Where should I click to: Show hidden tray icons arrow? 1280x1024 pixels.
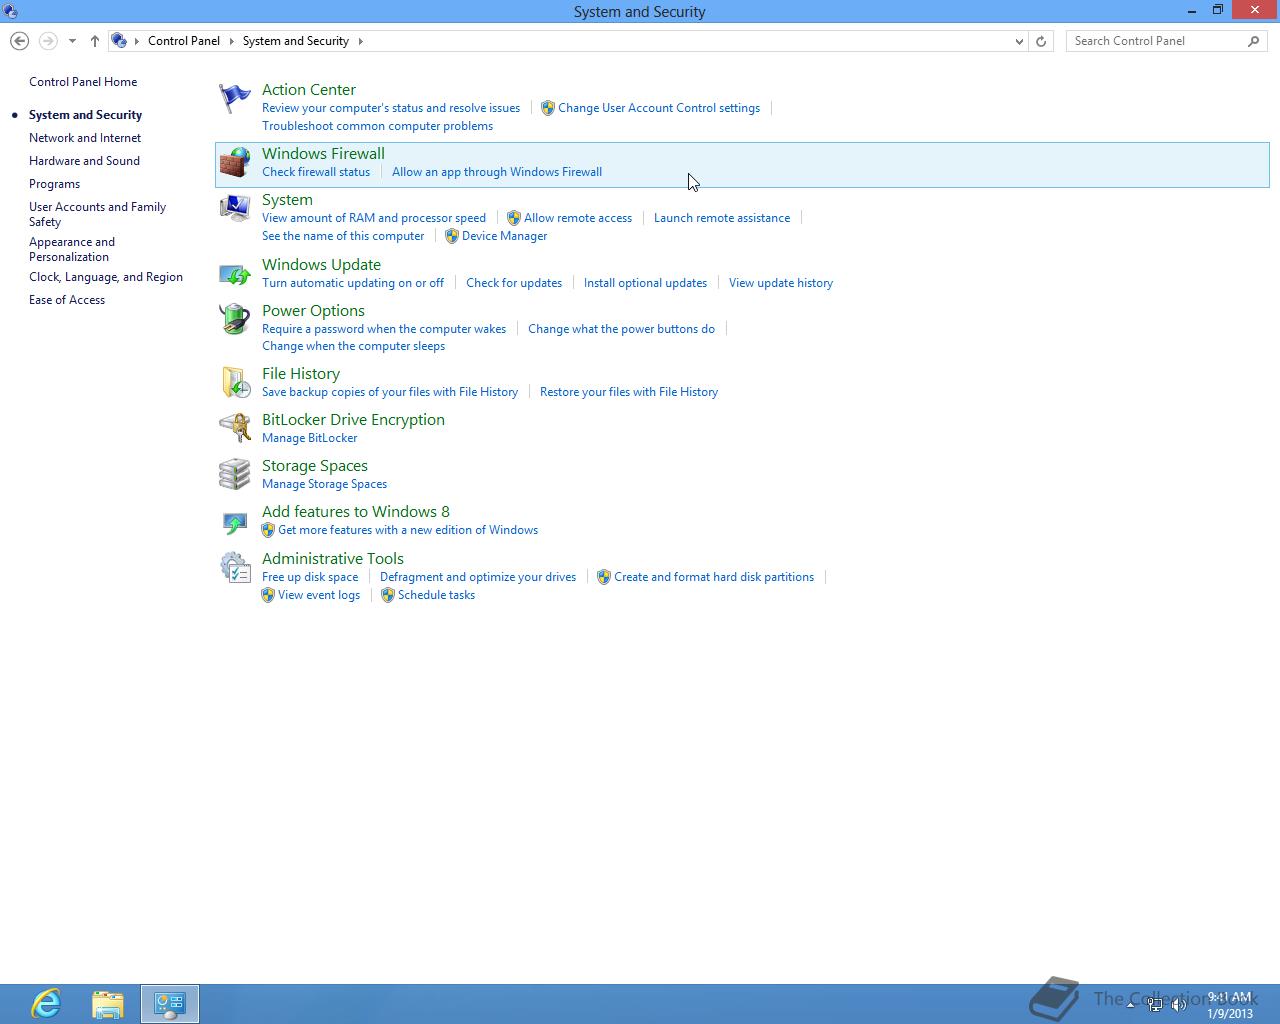1131,1005
